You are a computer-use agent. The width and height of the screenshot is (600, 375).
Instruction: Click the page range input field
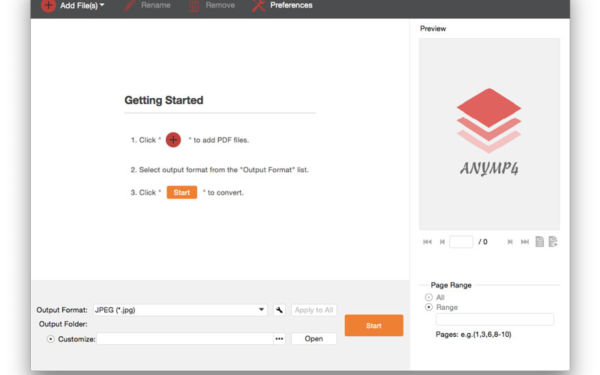[495, 319]
